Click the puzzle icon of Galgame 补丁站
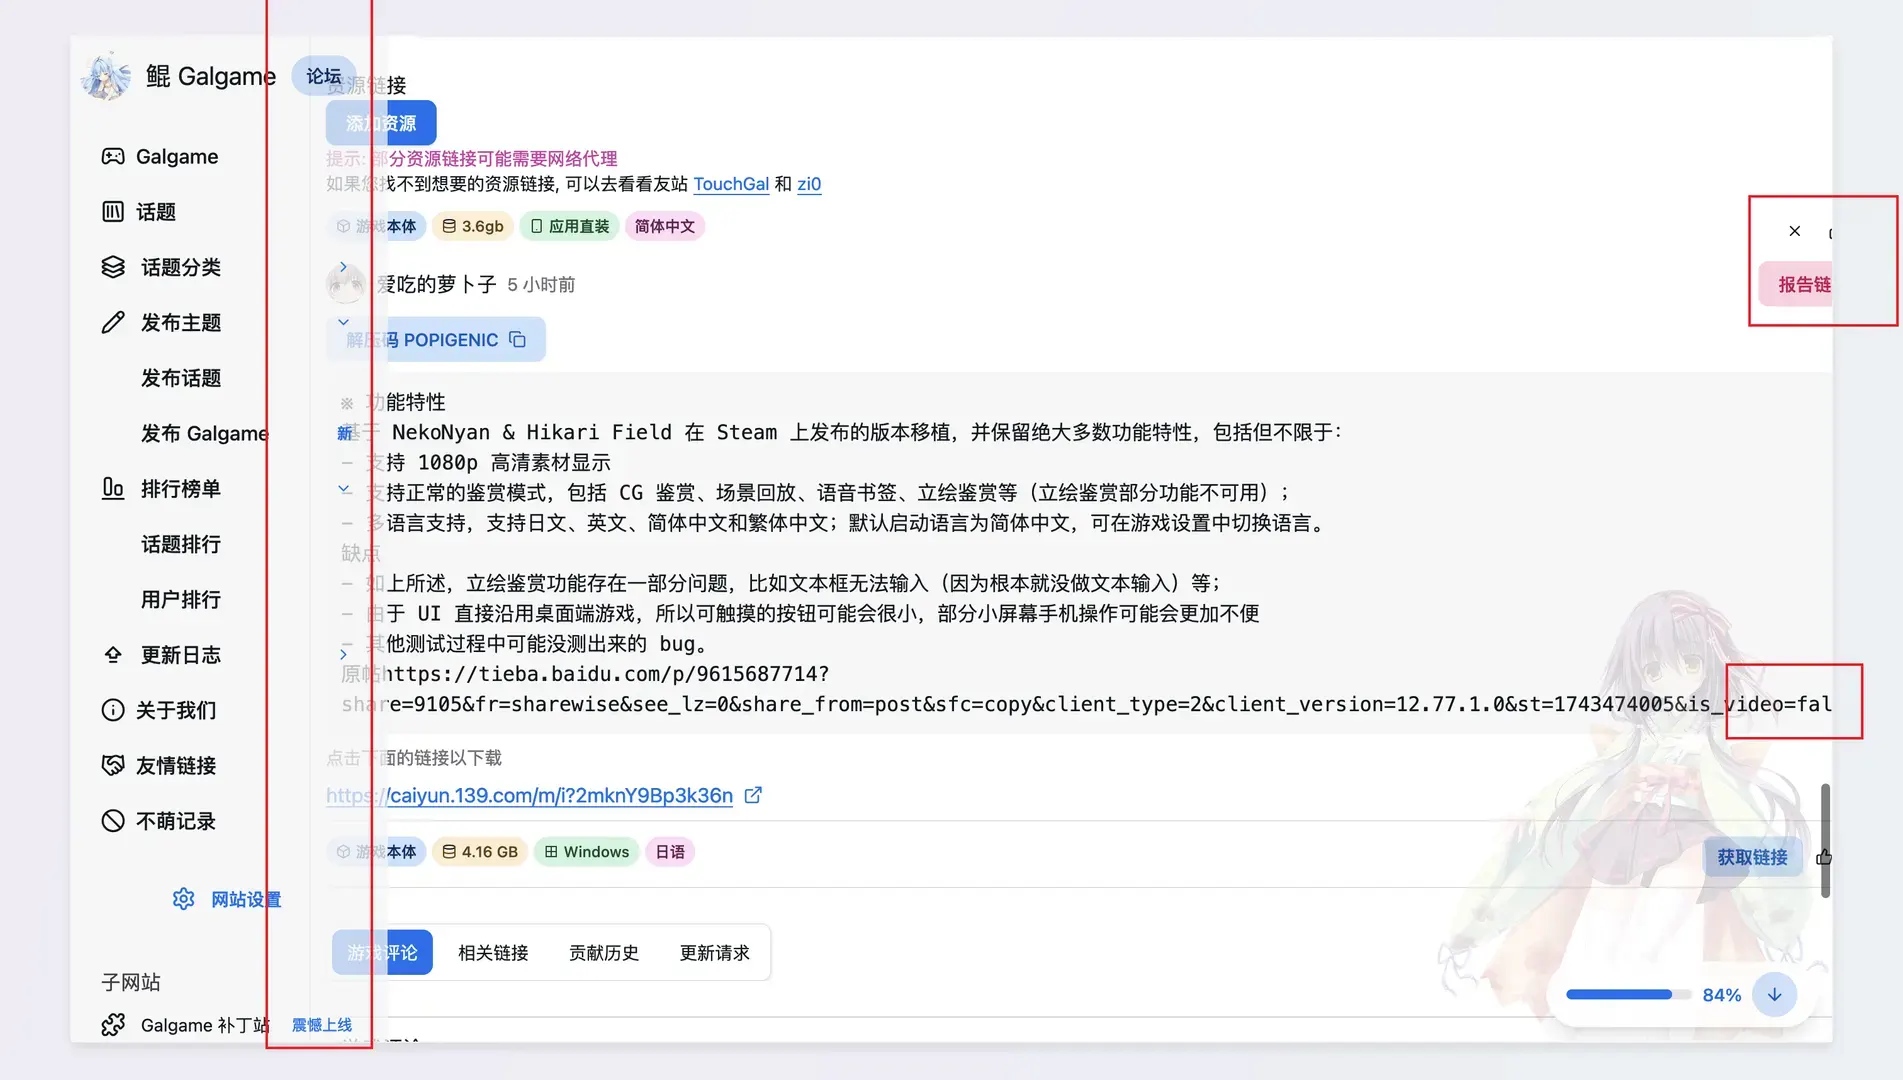Image resolution: width=1903 pixels, height=1080 pixels. (x=113, y=1025)
